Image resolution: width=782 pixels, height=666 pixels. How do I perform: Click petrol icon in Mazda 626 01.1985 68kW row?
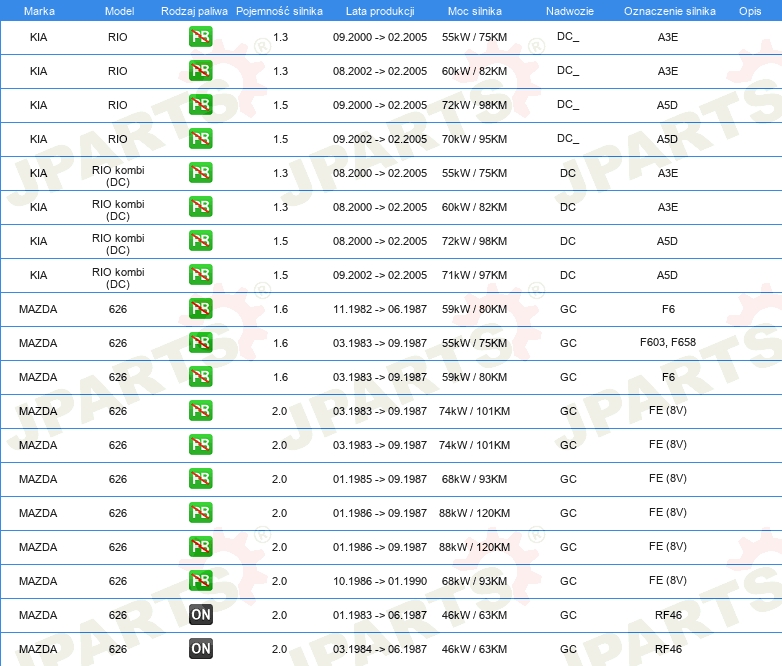(200, 478)
